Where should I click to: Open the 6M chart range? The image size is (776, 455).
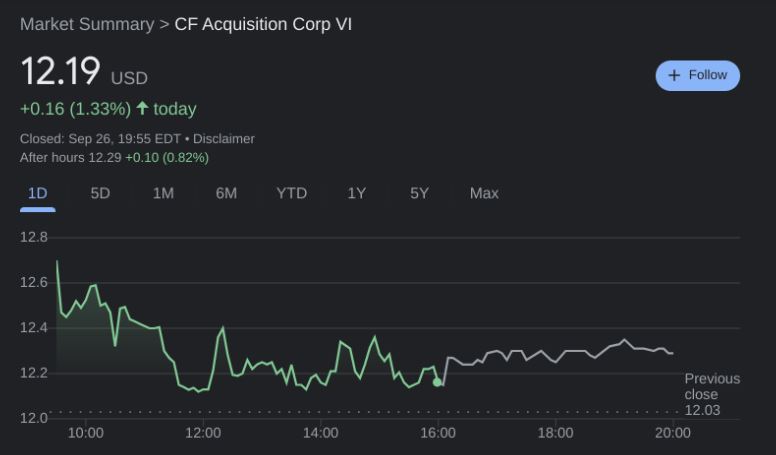tap(226, 193)
